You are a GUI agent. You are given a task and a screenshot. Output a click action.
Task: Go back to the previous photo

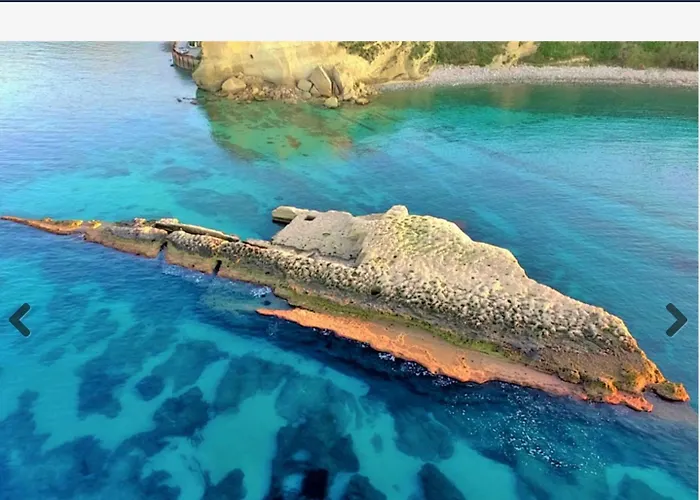click(x=20, y=320)
